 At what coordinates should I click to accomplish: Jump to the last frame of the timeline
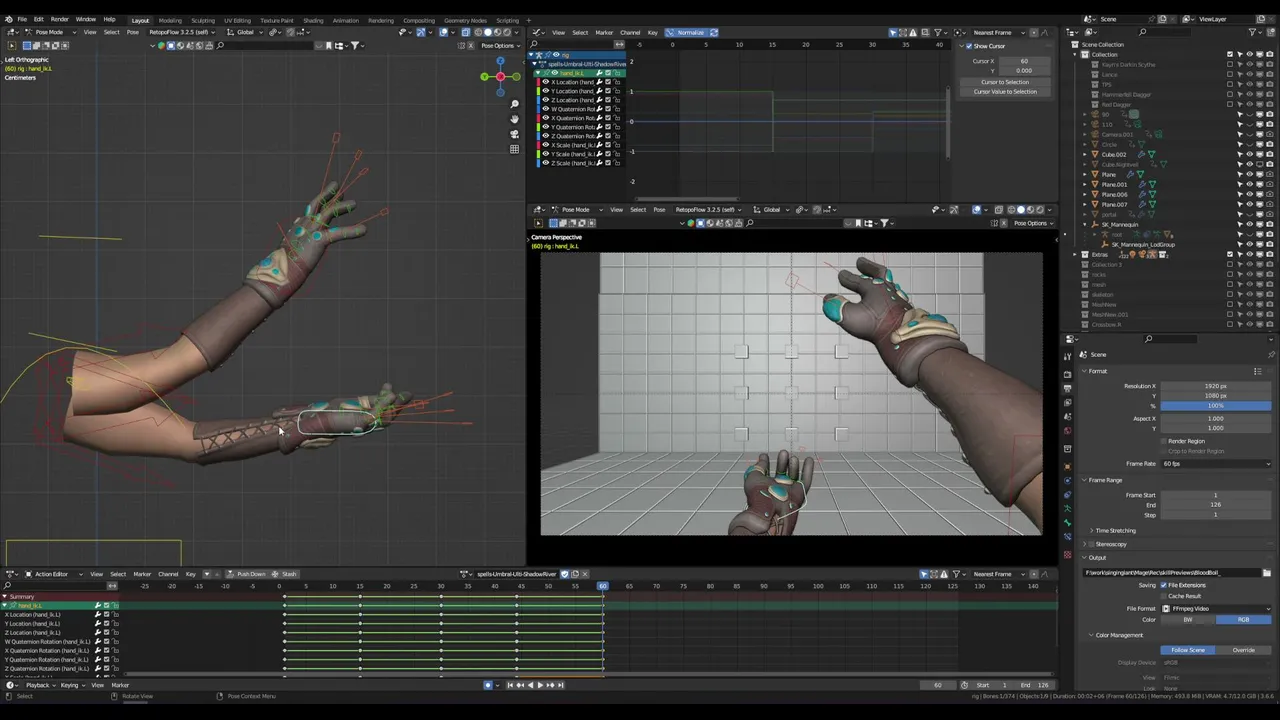click(560, 685)
